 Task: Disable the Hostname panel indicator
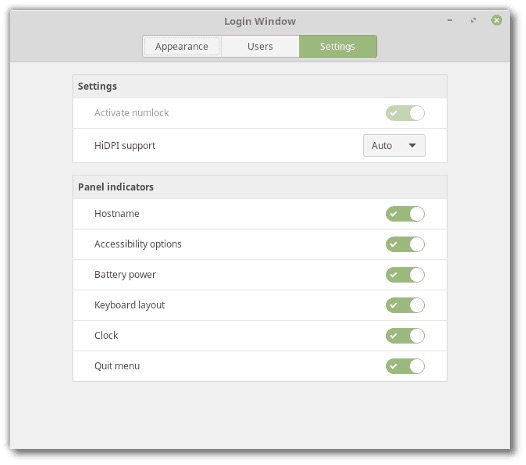click(x=405, y=214)
